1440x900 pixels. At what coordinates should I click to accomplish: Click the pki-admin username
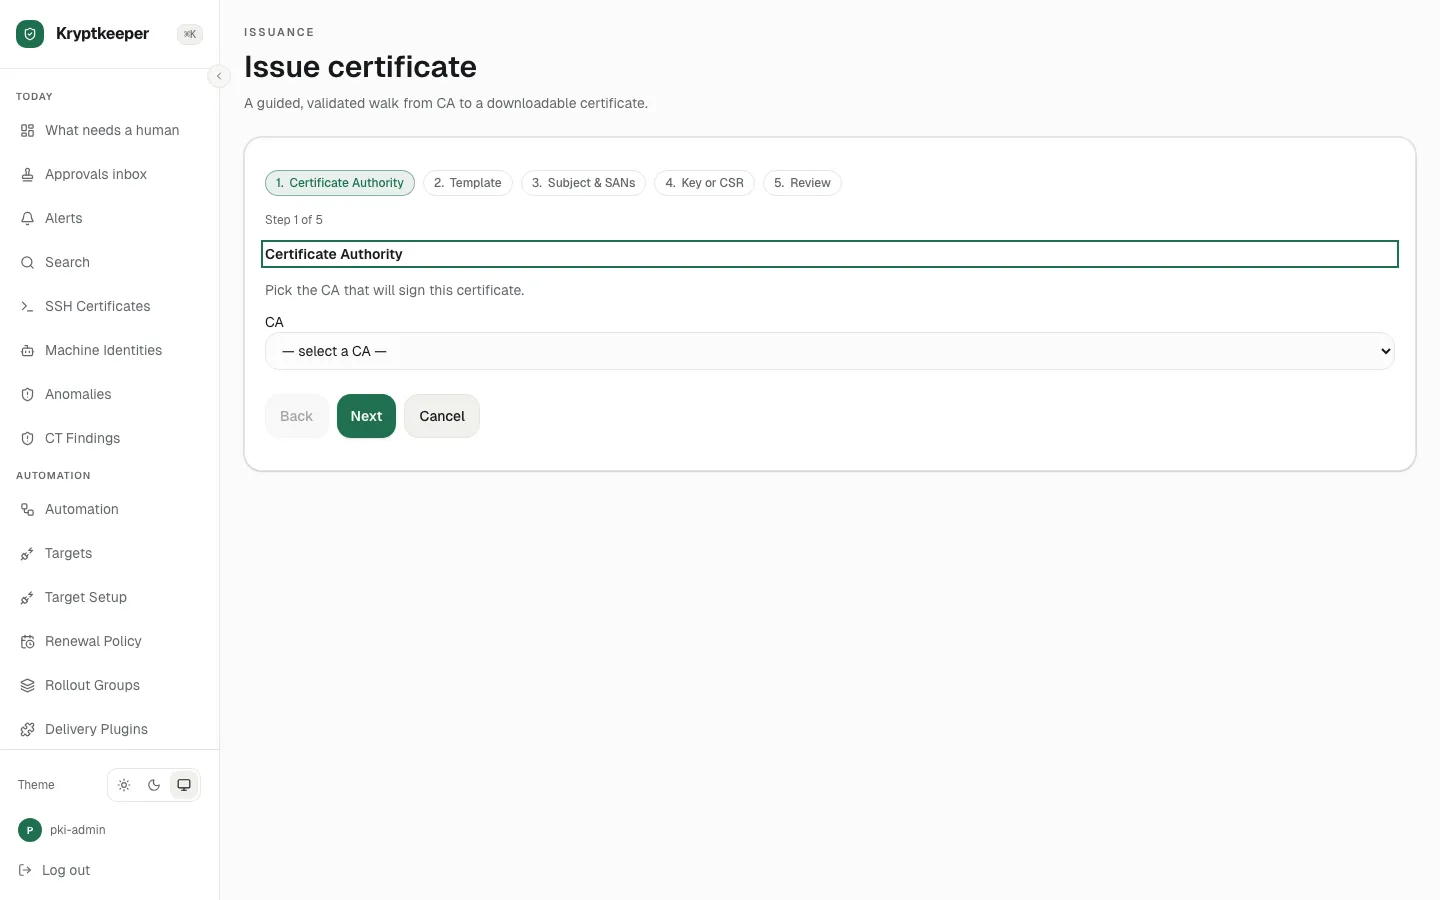78,830
